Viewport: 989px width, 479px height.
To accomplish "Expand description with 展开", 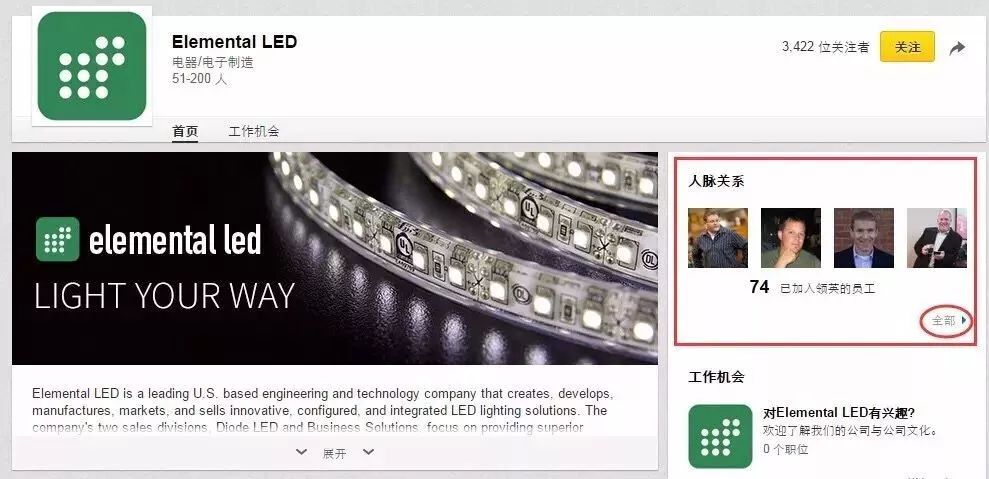I will (x=334, y=453).
